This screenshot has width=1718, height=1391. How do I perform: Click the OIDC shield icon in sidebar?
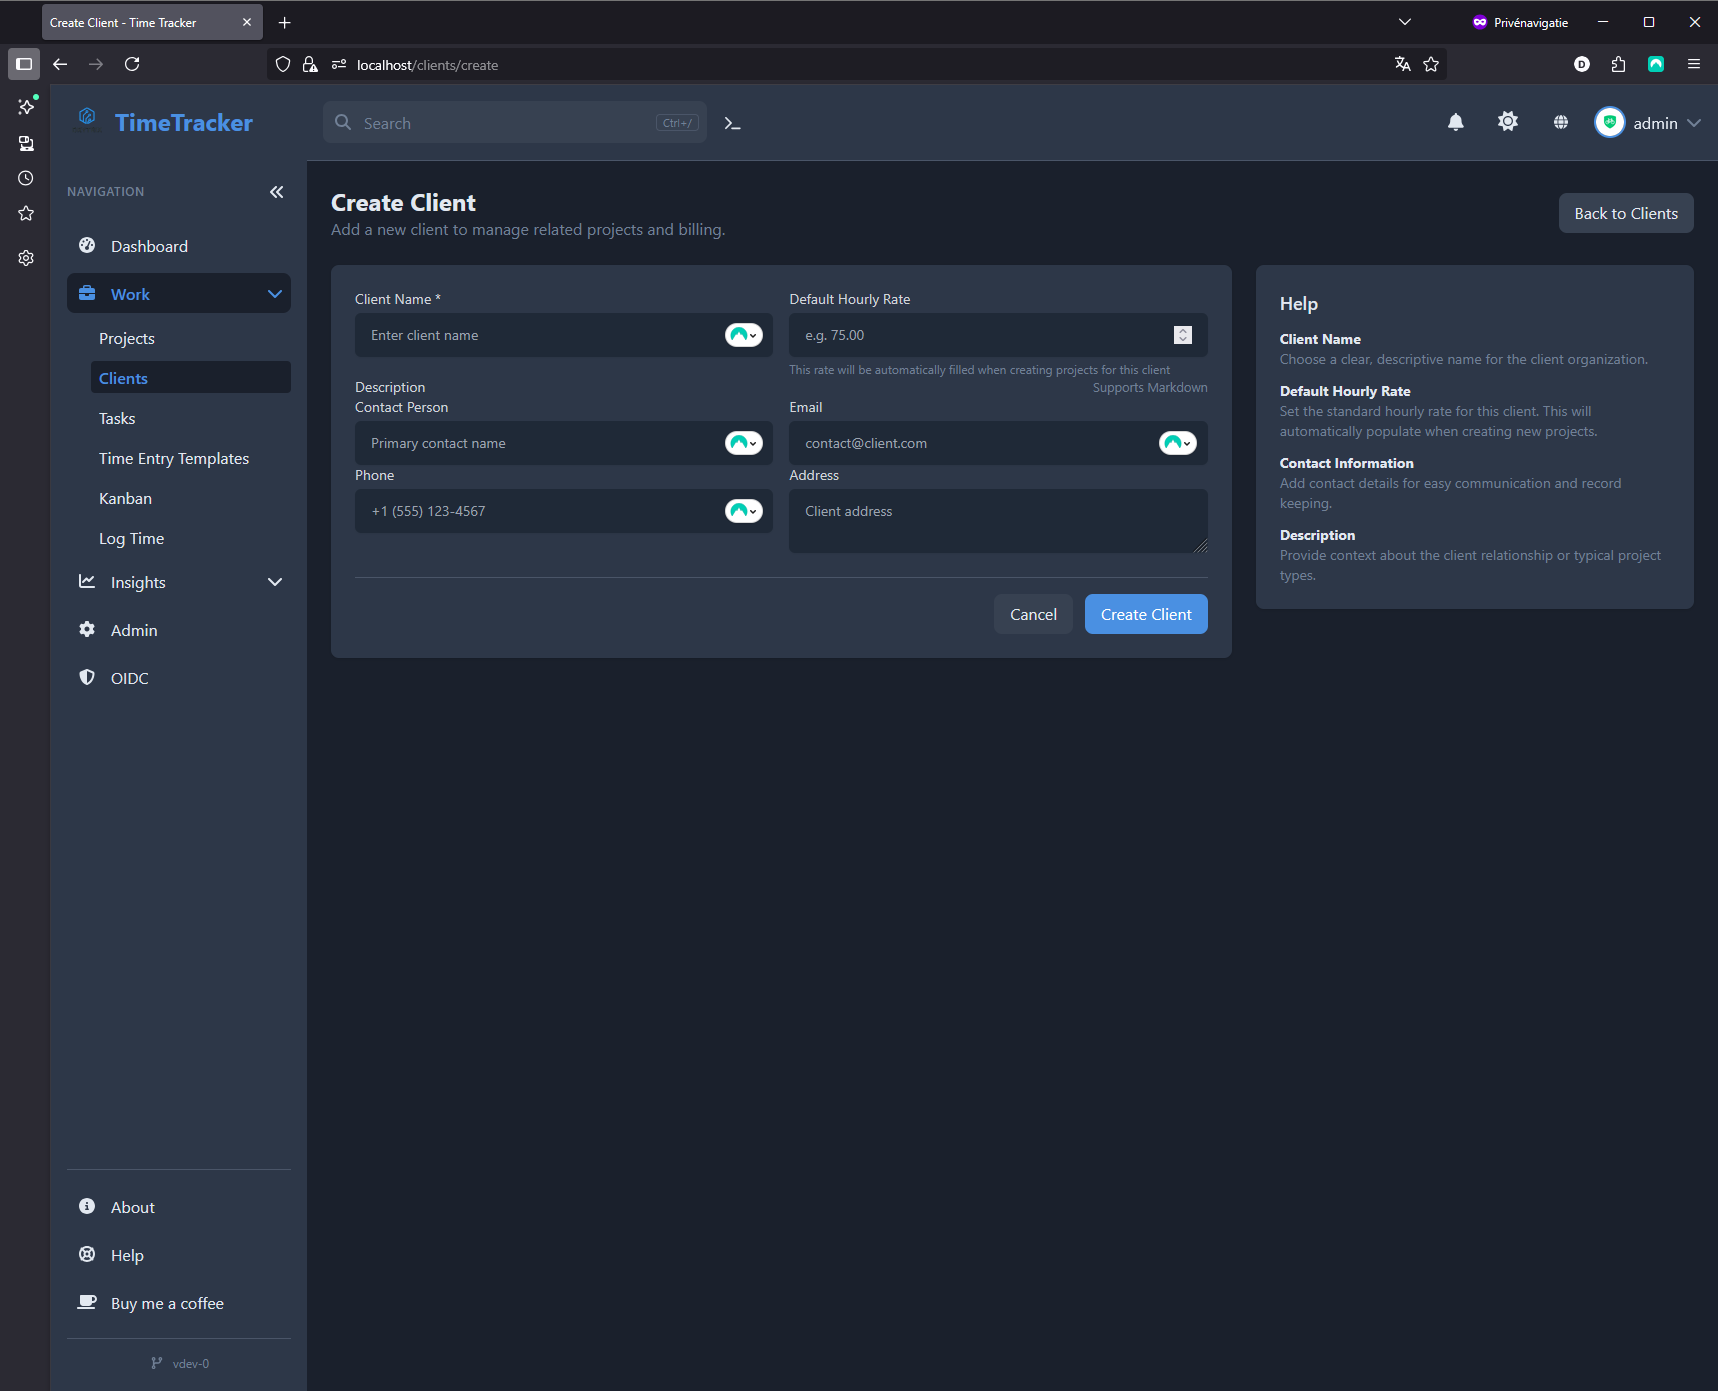point(87,677)
